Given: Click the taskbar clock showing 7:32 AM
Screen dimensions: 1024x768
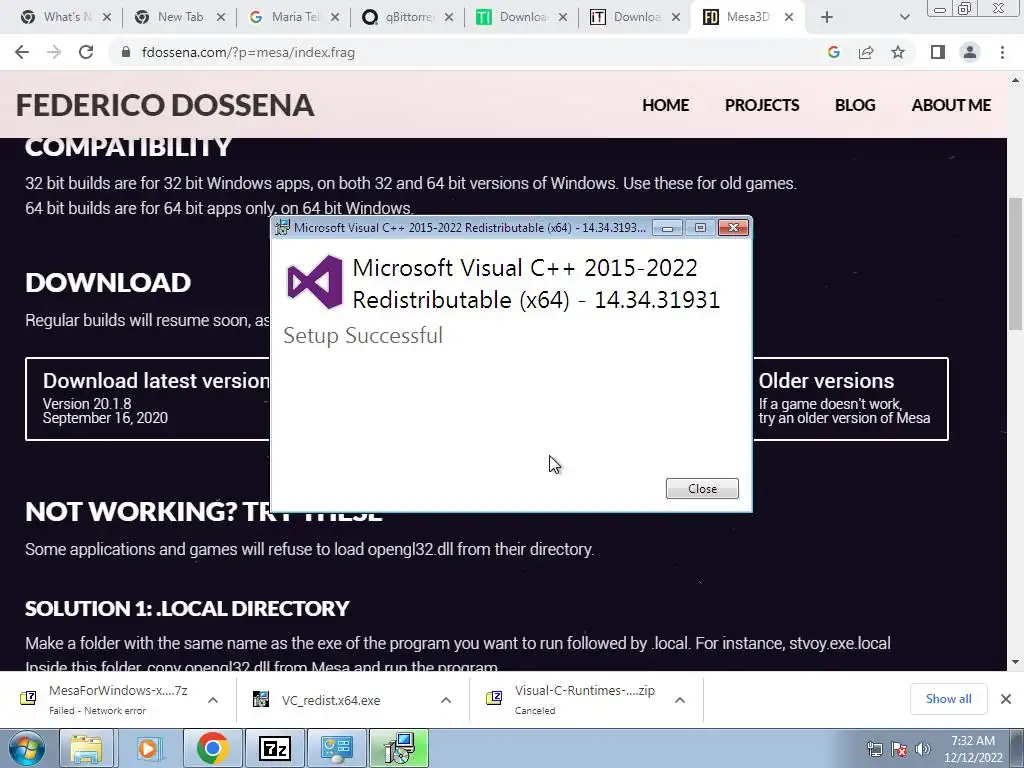Looking at the screenshot, I should (x=973, y=749).
